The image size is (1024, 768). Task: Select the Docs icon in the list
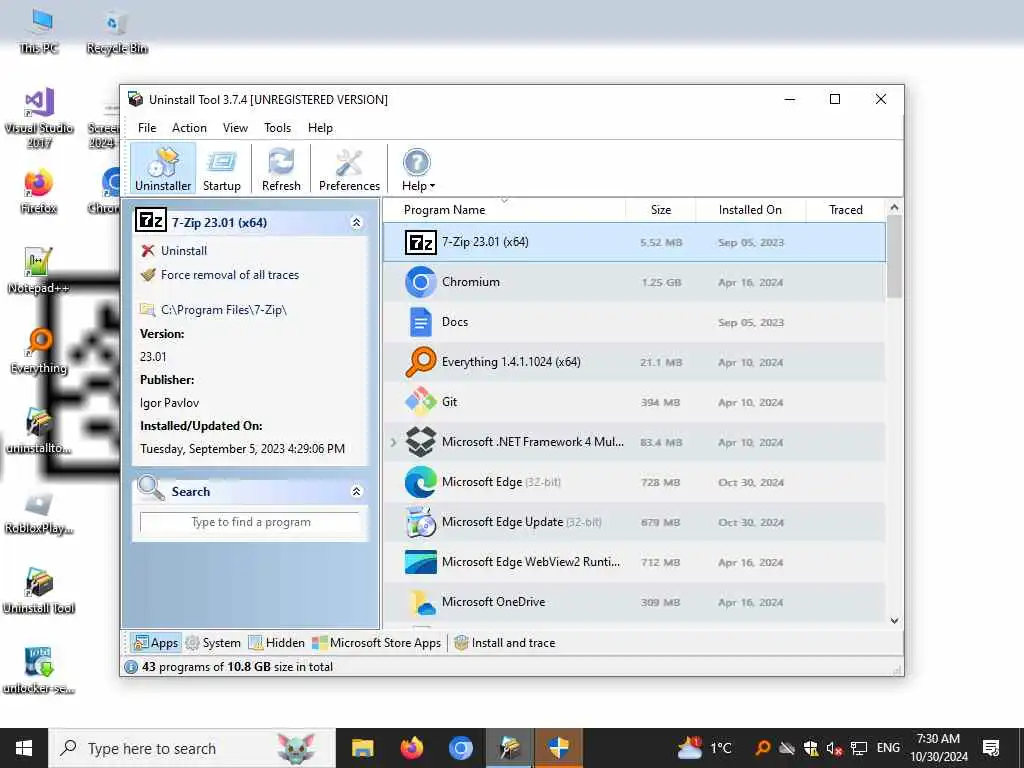coord(421,322)
